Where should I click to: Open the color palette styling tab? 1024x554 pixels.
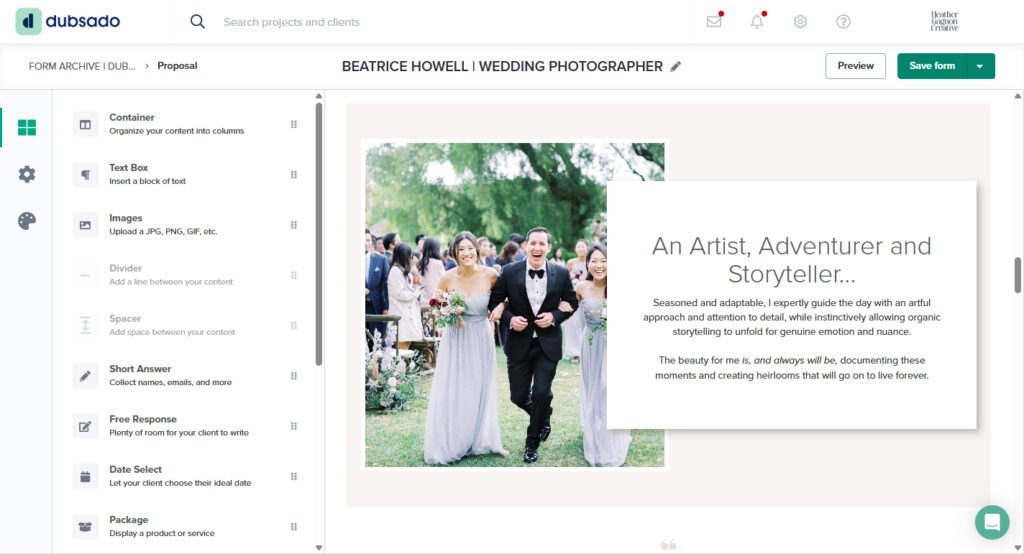pos(27,221)
